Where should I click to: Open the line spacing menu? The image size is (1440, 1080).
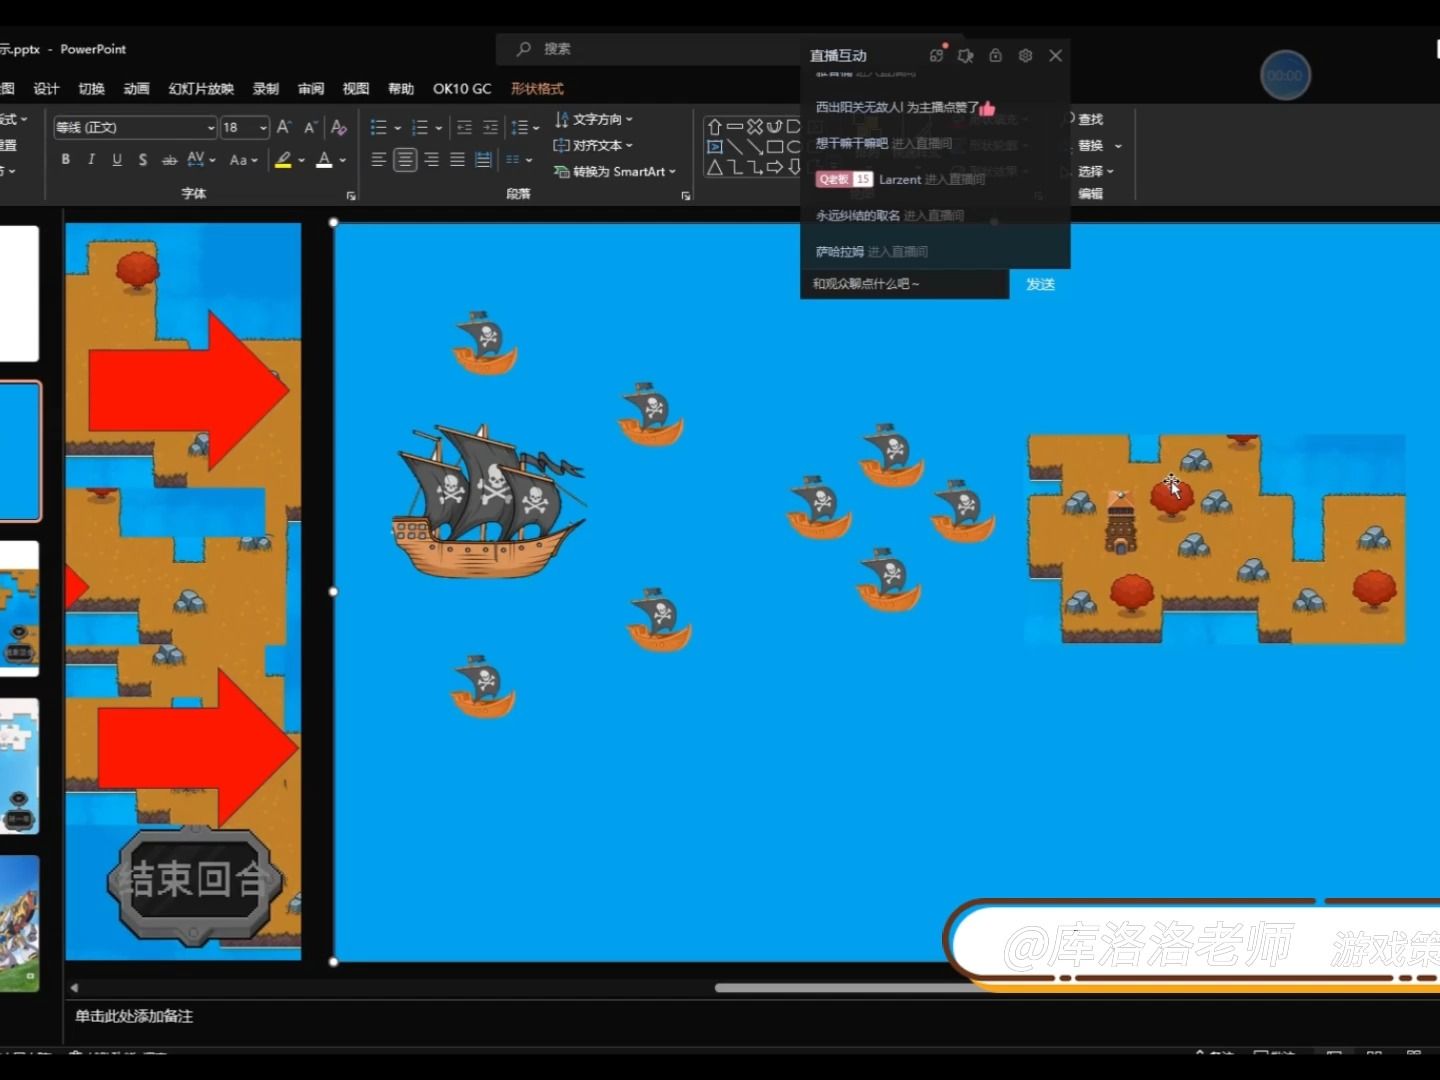tap(525, 127)
